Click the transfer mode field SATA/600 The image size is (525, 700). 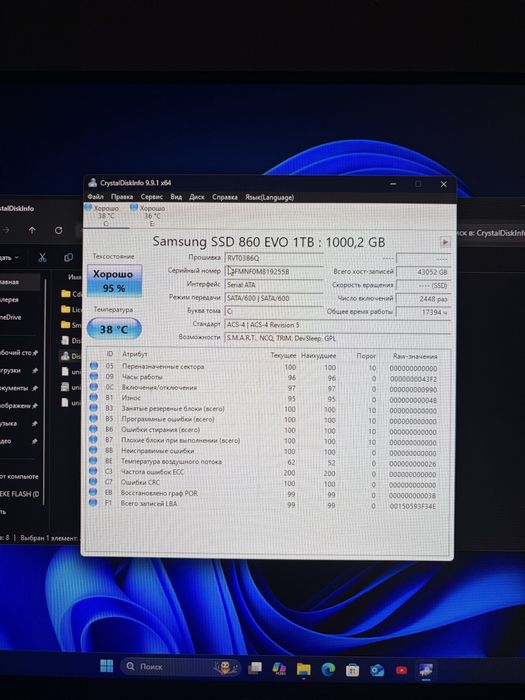[x=274, y=298]
